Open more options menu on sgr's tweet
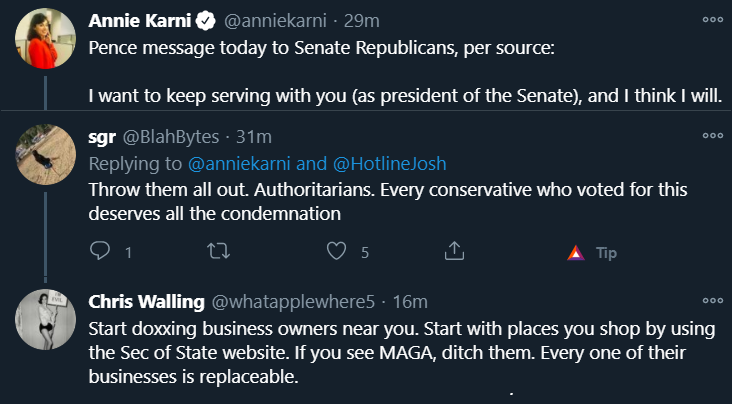 [x=713, y=135]
